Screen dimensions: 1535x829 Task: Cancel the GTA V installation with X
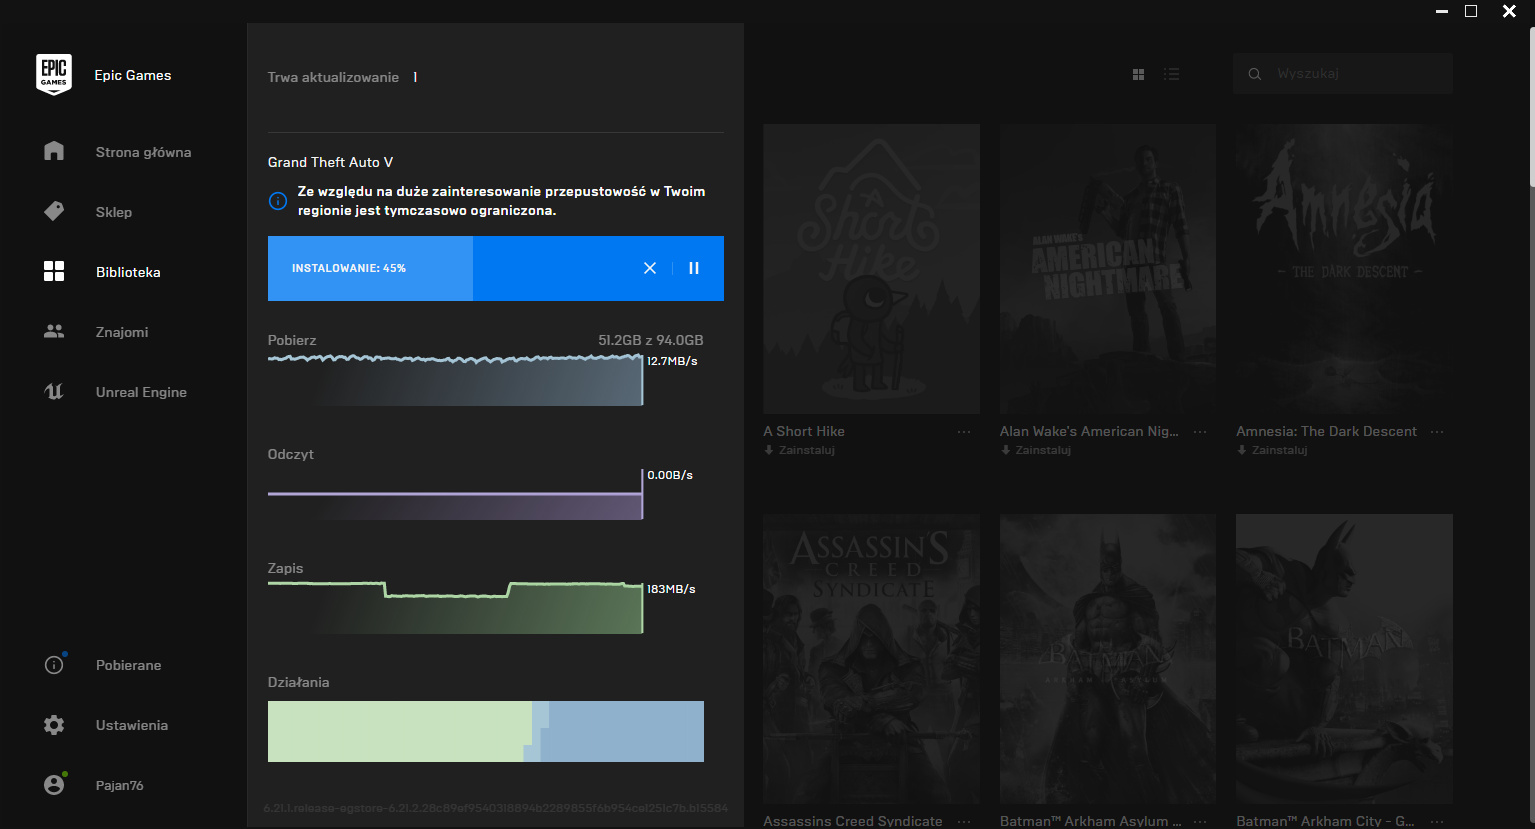point(650,268)
